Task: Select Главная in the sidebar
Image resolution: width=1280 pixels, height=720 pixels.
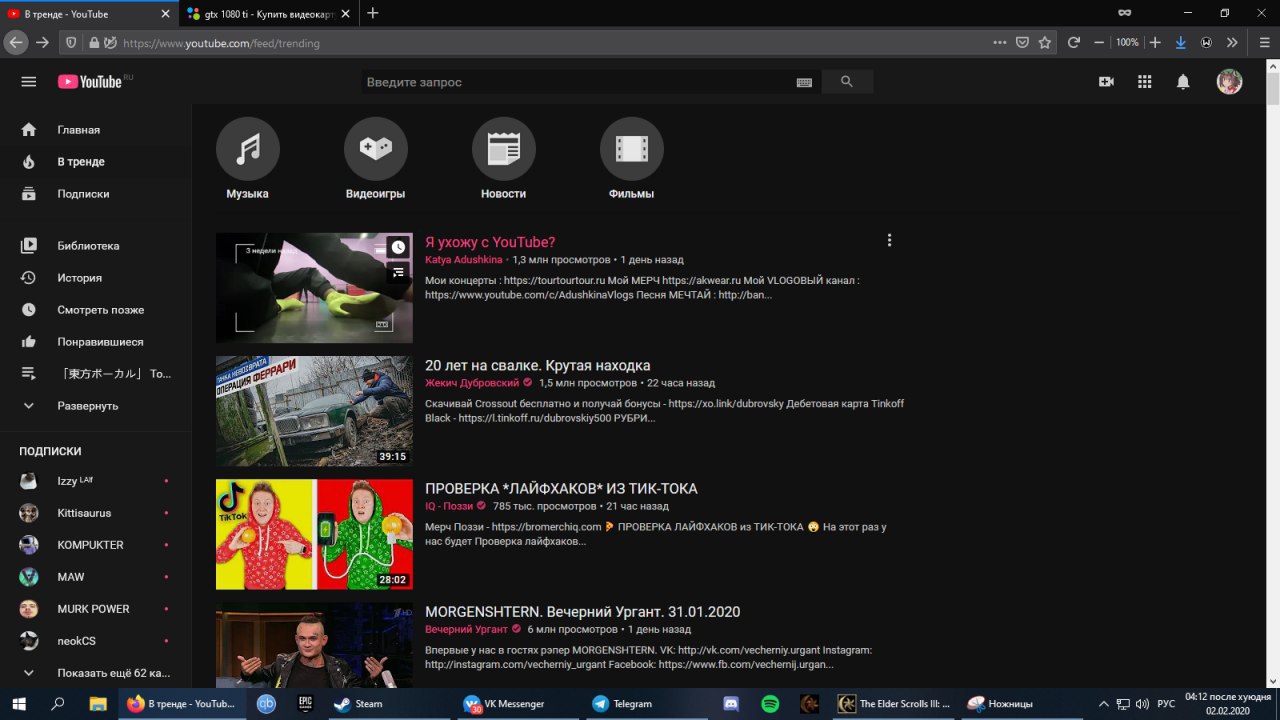Action: click(x=96, y=130)
